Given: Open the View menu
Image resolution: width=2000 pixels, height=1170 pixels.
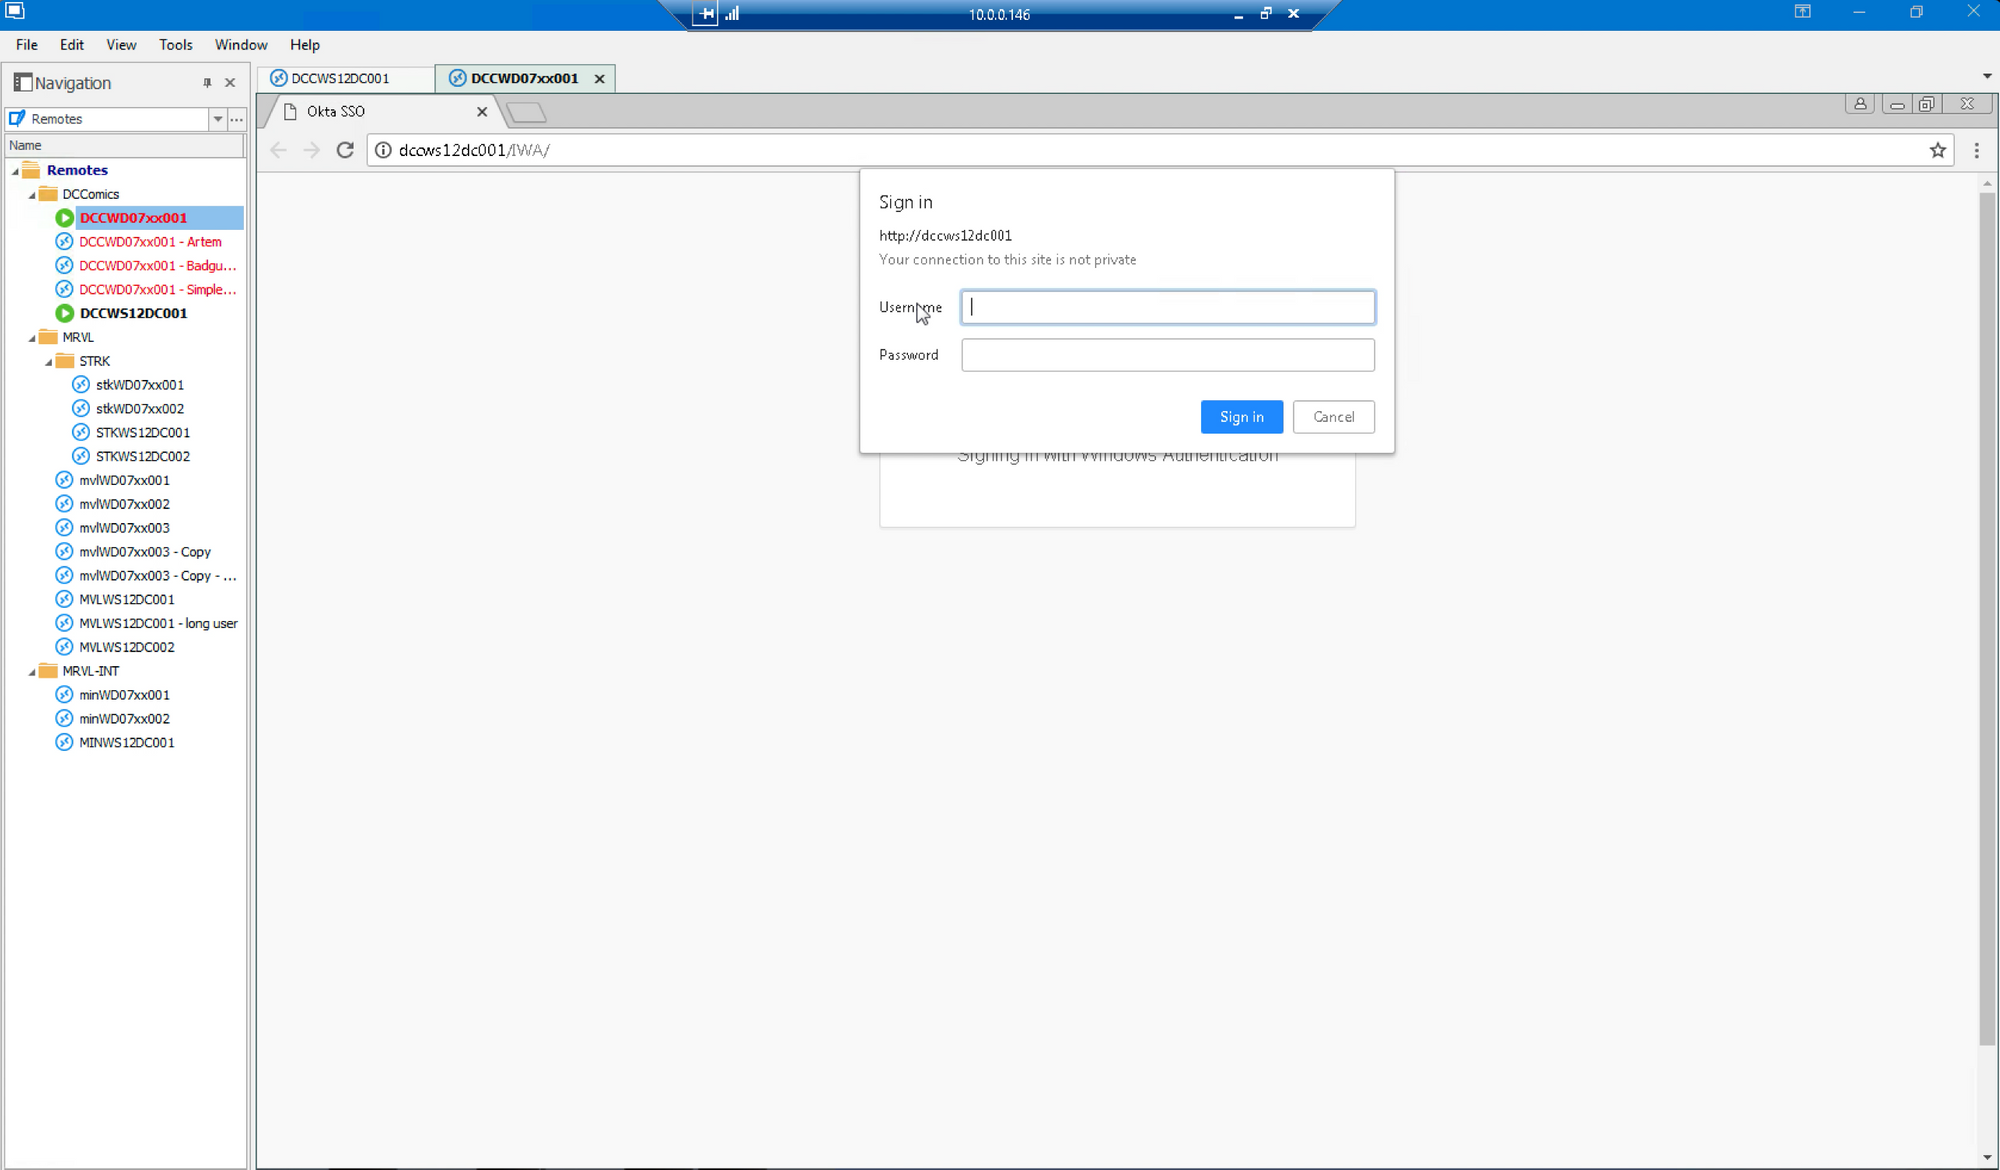Looking at the screenshot, I should (121, 45).
